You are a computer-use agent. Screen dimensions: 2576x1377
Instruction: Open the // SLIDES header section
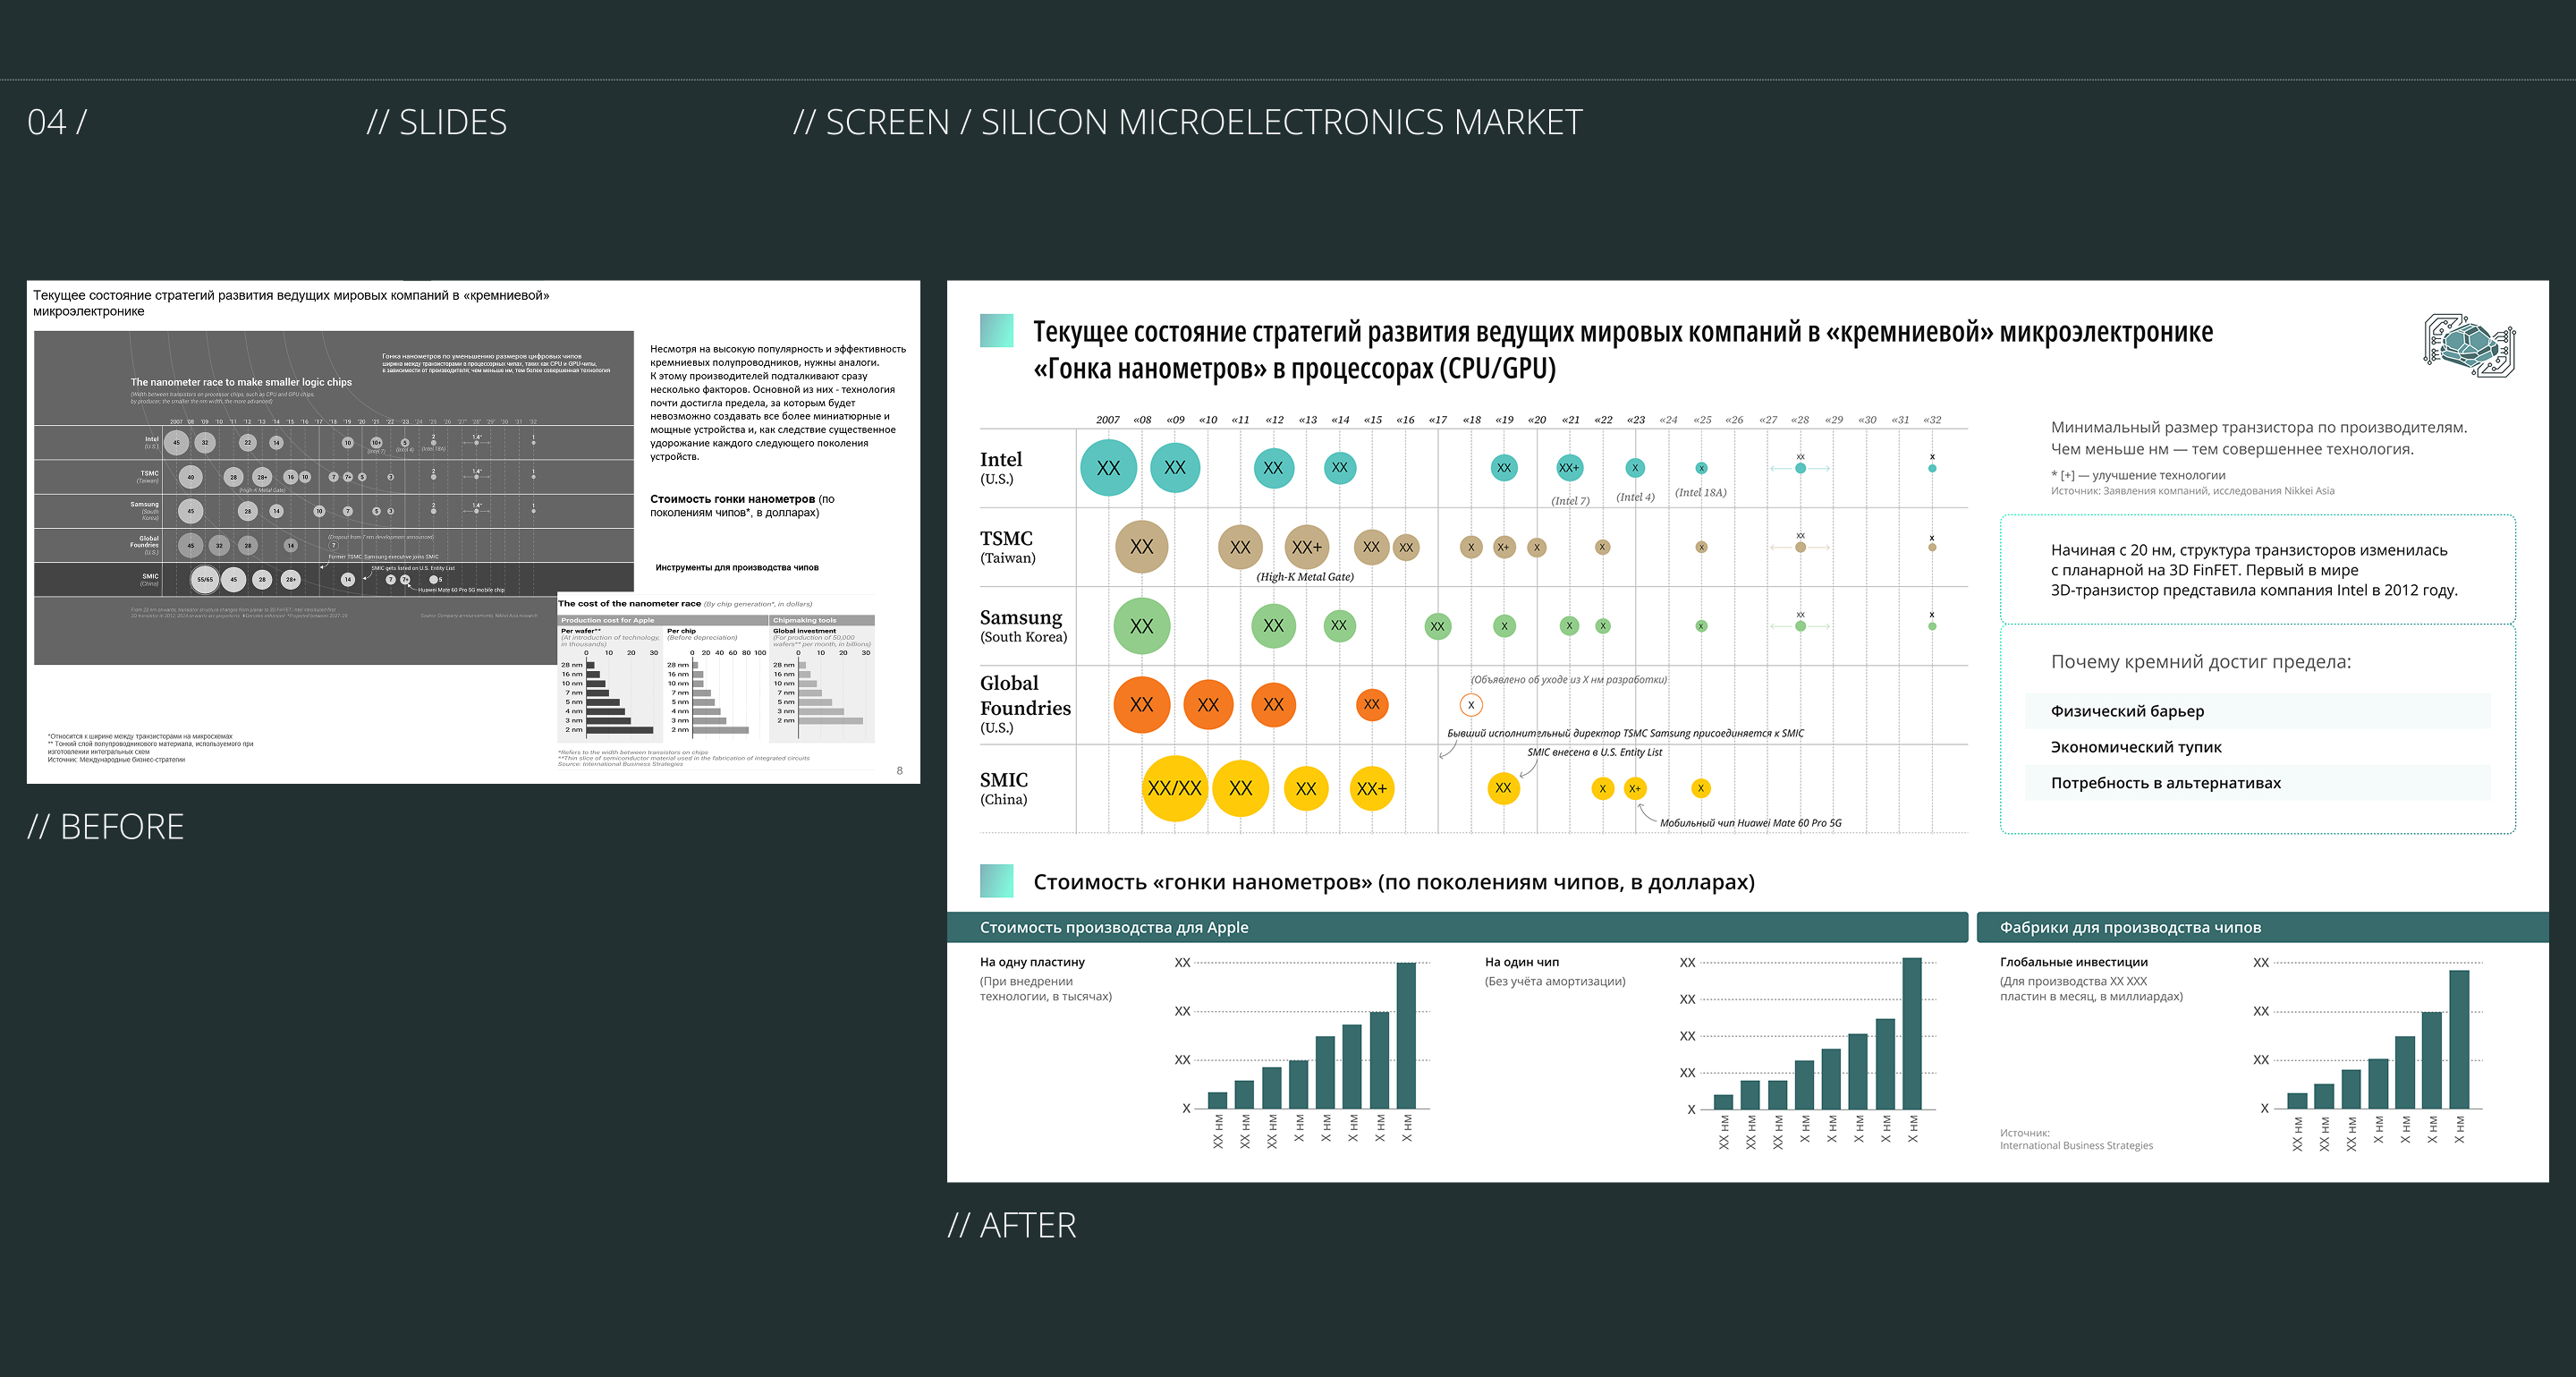point(436,122)
